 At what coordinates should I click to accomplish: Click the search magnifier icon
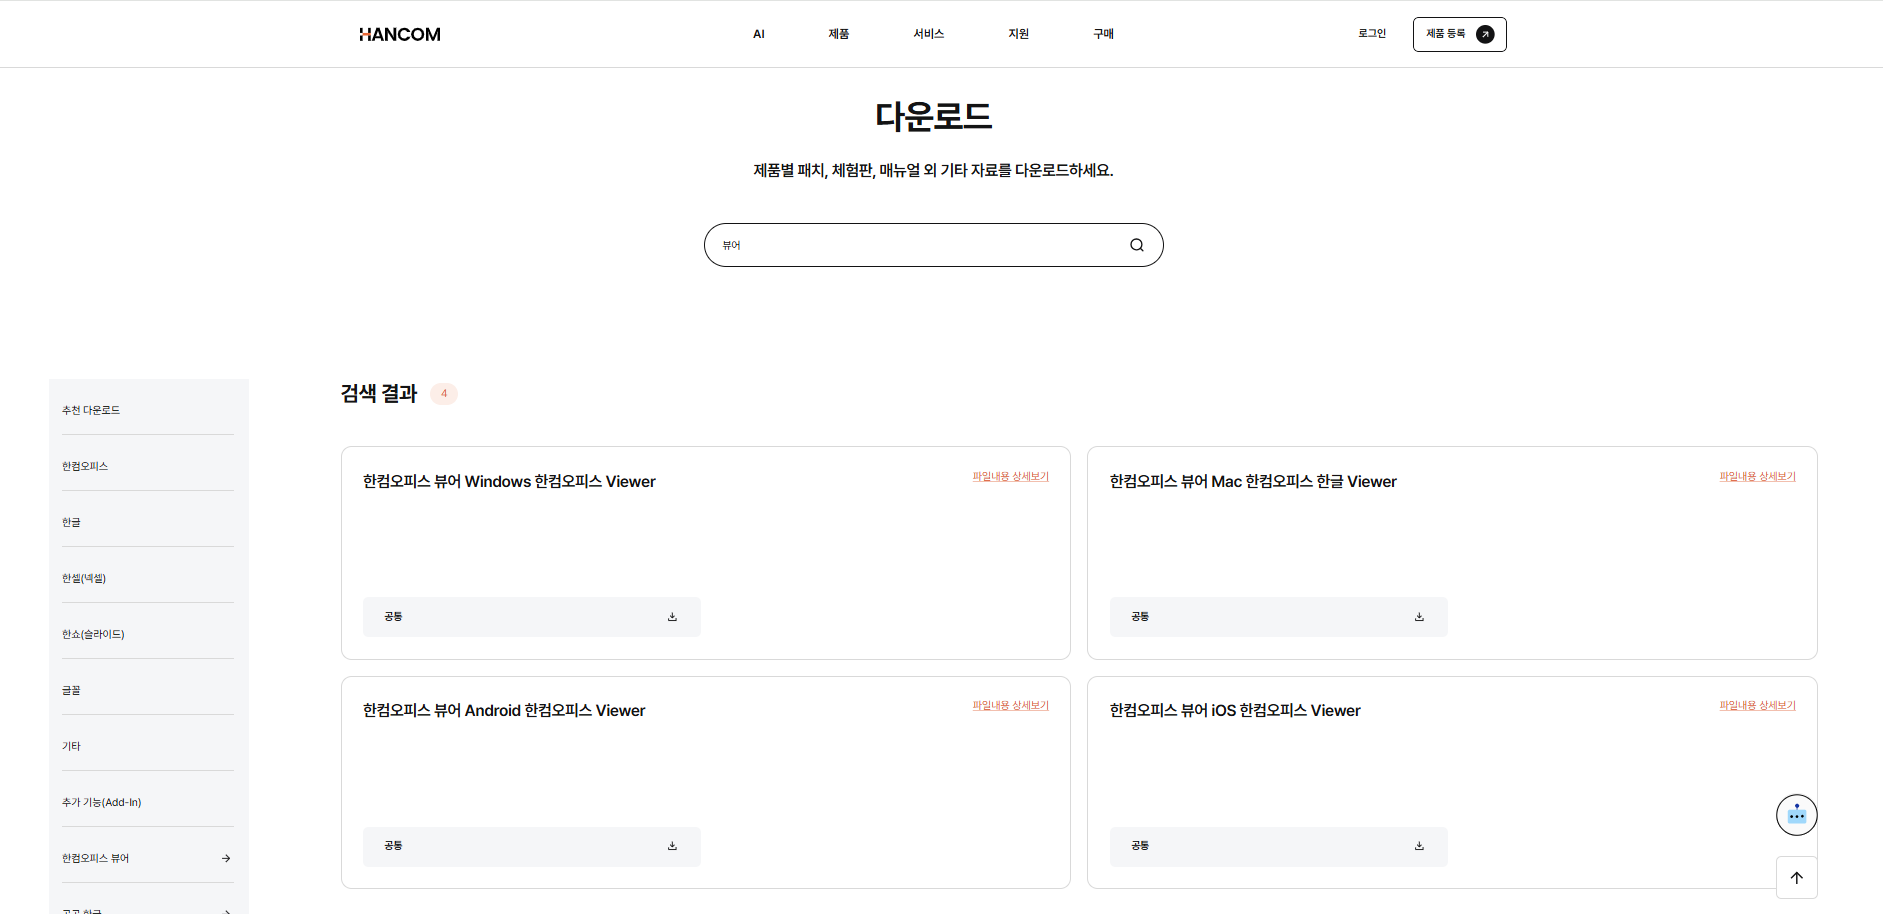1137,245
